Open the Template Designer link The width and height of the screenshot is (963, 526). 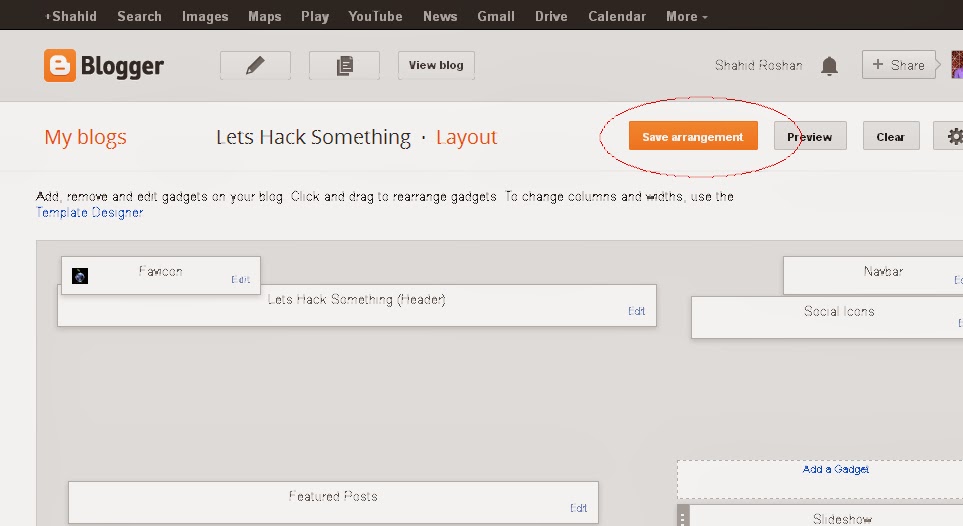click(x=90, y=213)
